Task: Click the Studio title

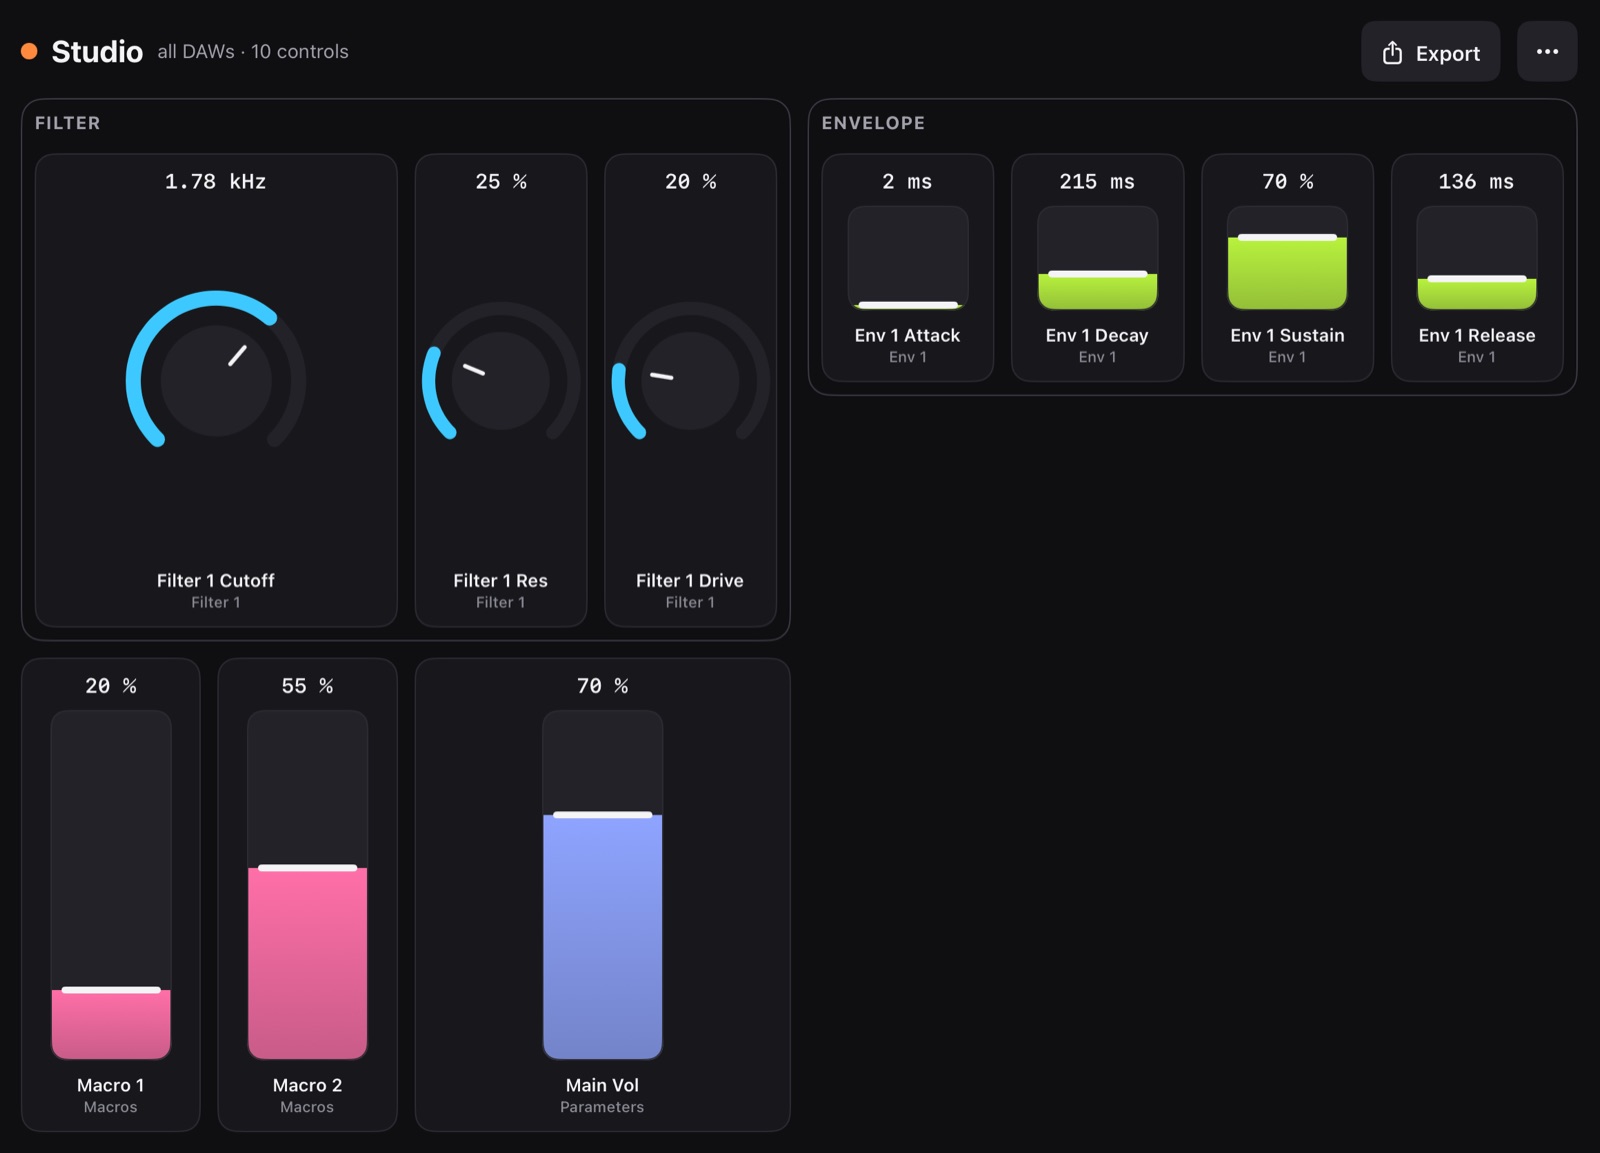Action: point(97,51)
